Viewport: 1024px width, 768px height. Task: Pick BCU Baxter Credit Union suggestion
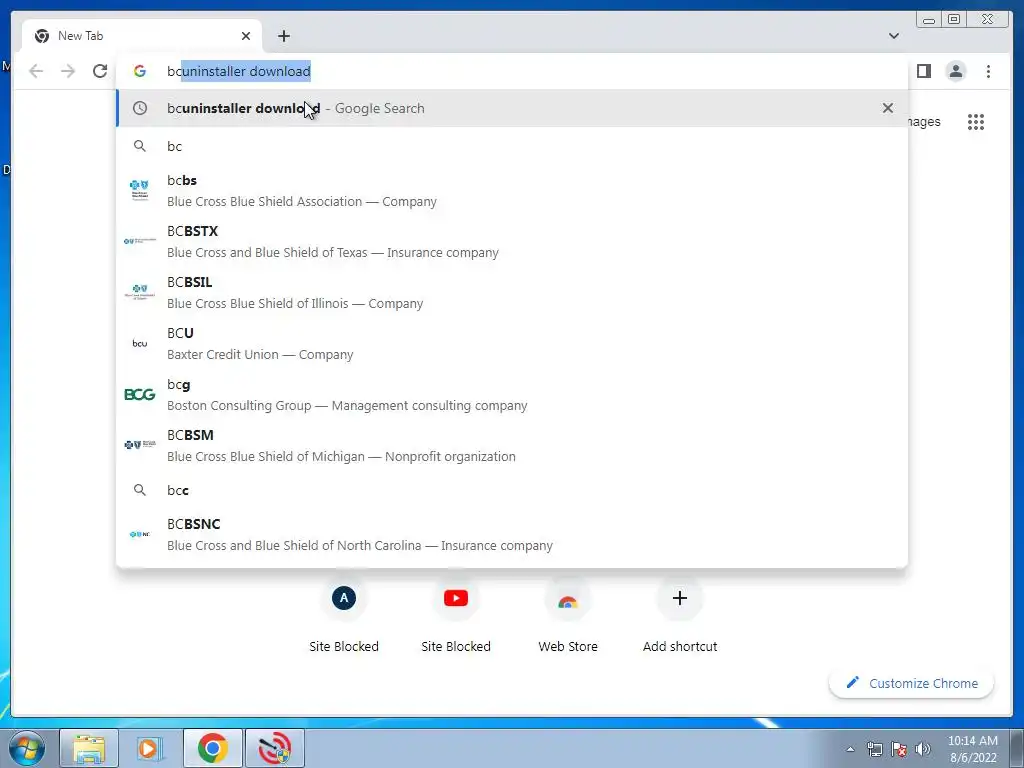pyautogui.click(x=511, y=344)
